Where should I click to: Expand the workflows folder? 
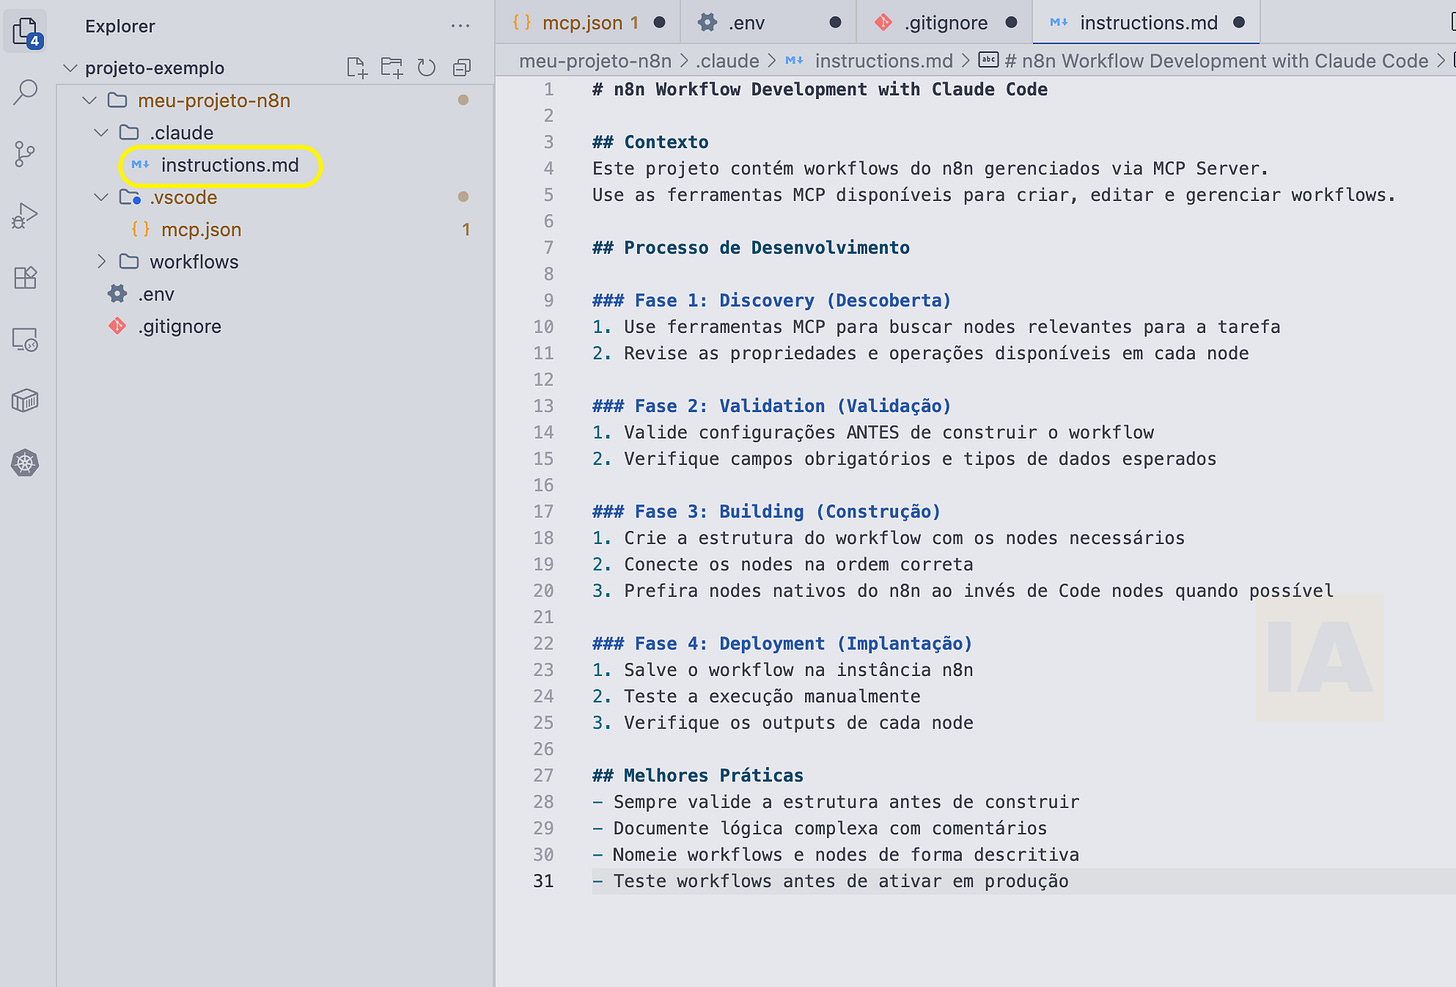101,261
